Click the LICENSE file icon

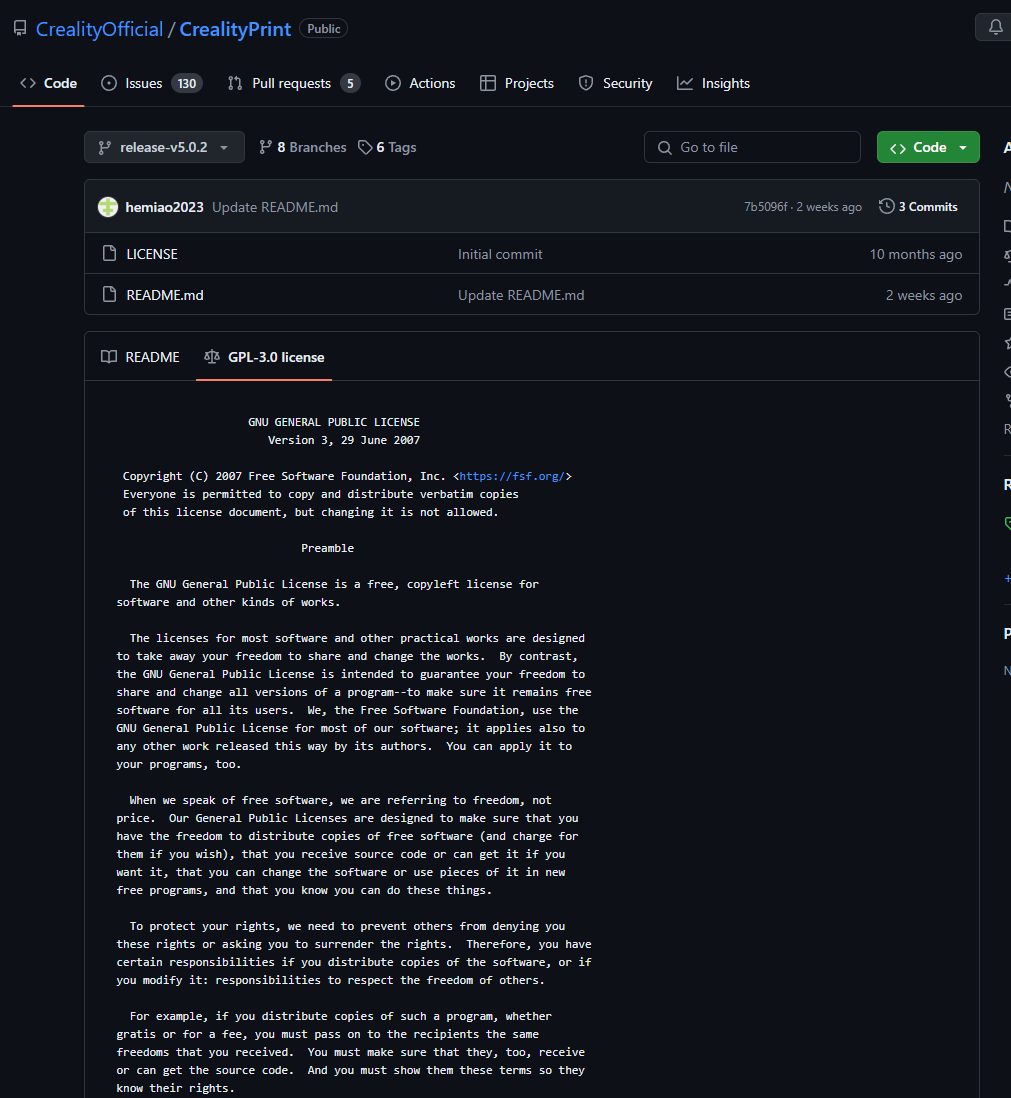[109, 253]
